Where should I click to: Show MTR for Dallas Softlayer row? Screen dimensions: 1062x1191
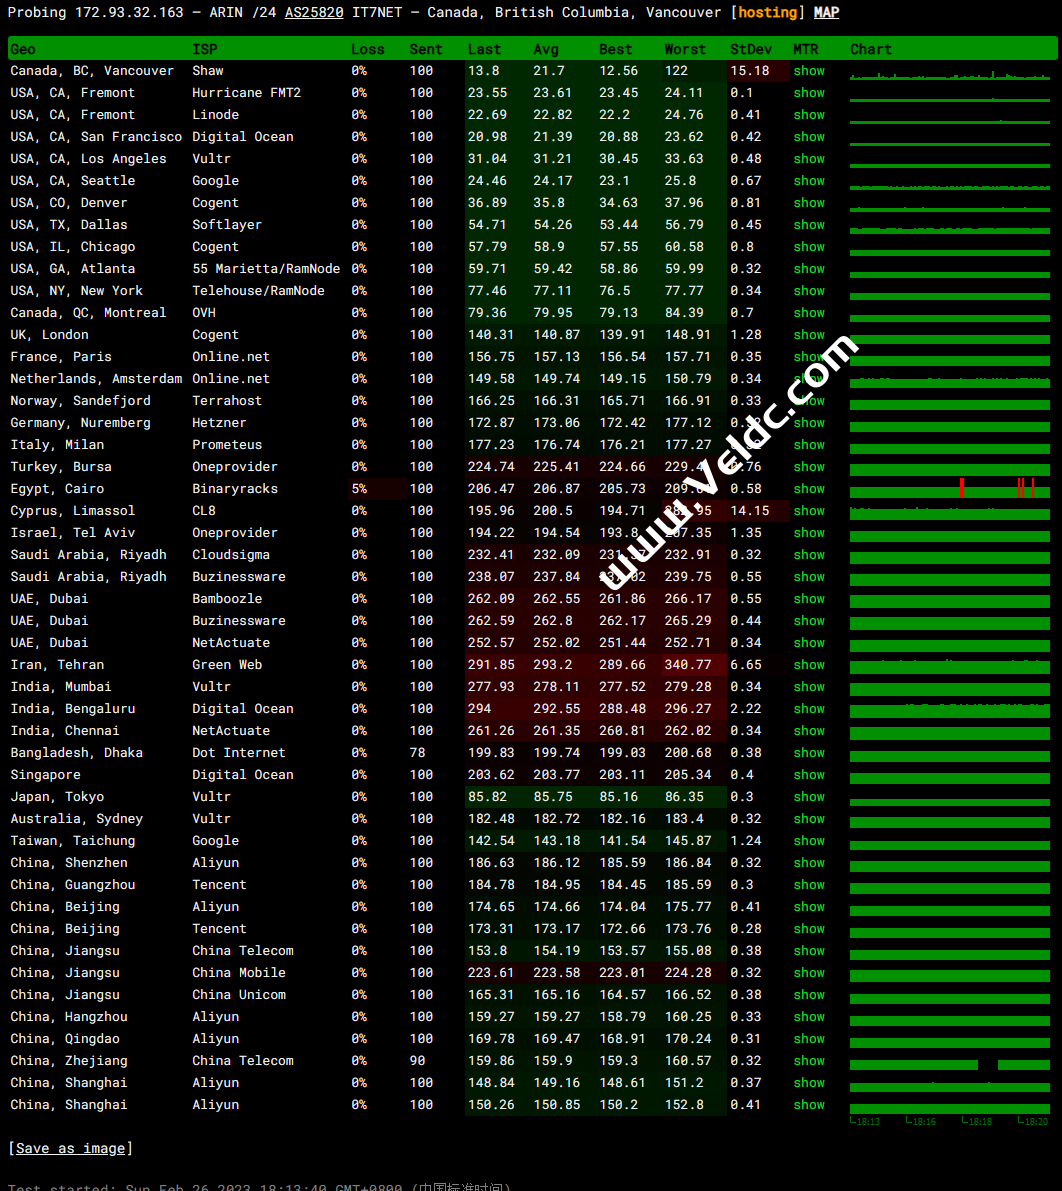[809, 225]
